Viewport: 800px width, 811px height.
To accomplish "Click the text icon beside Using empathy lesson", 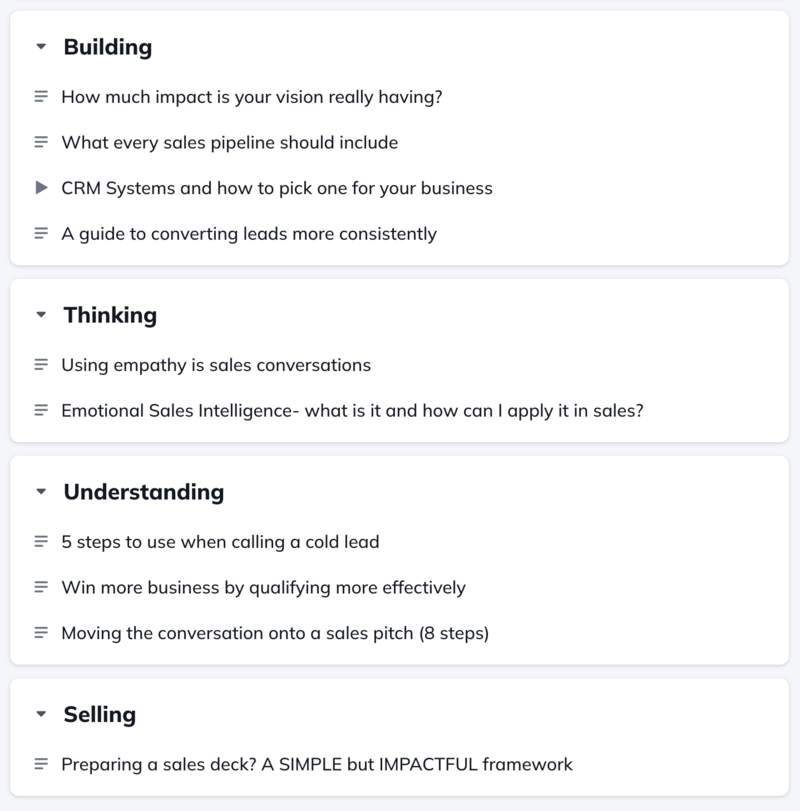I will pyautogui.click(x=41, y=365).
